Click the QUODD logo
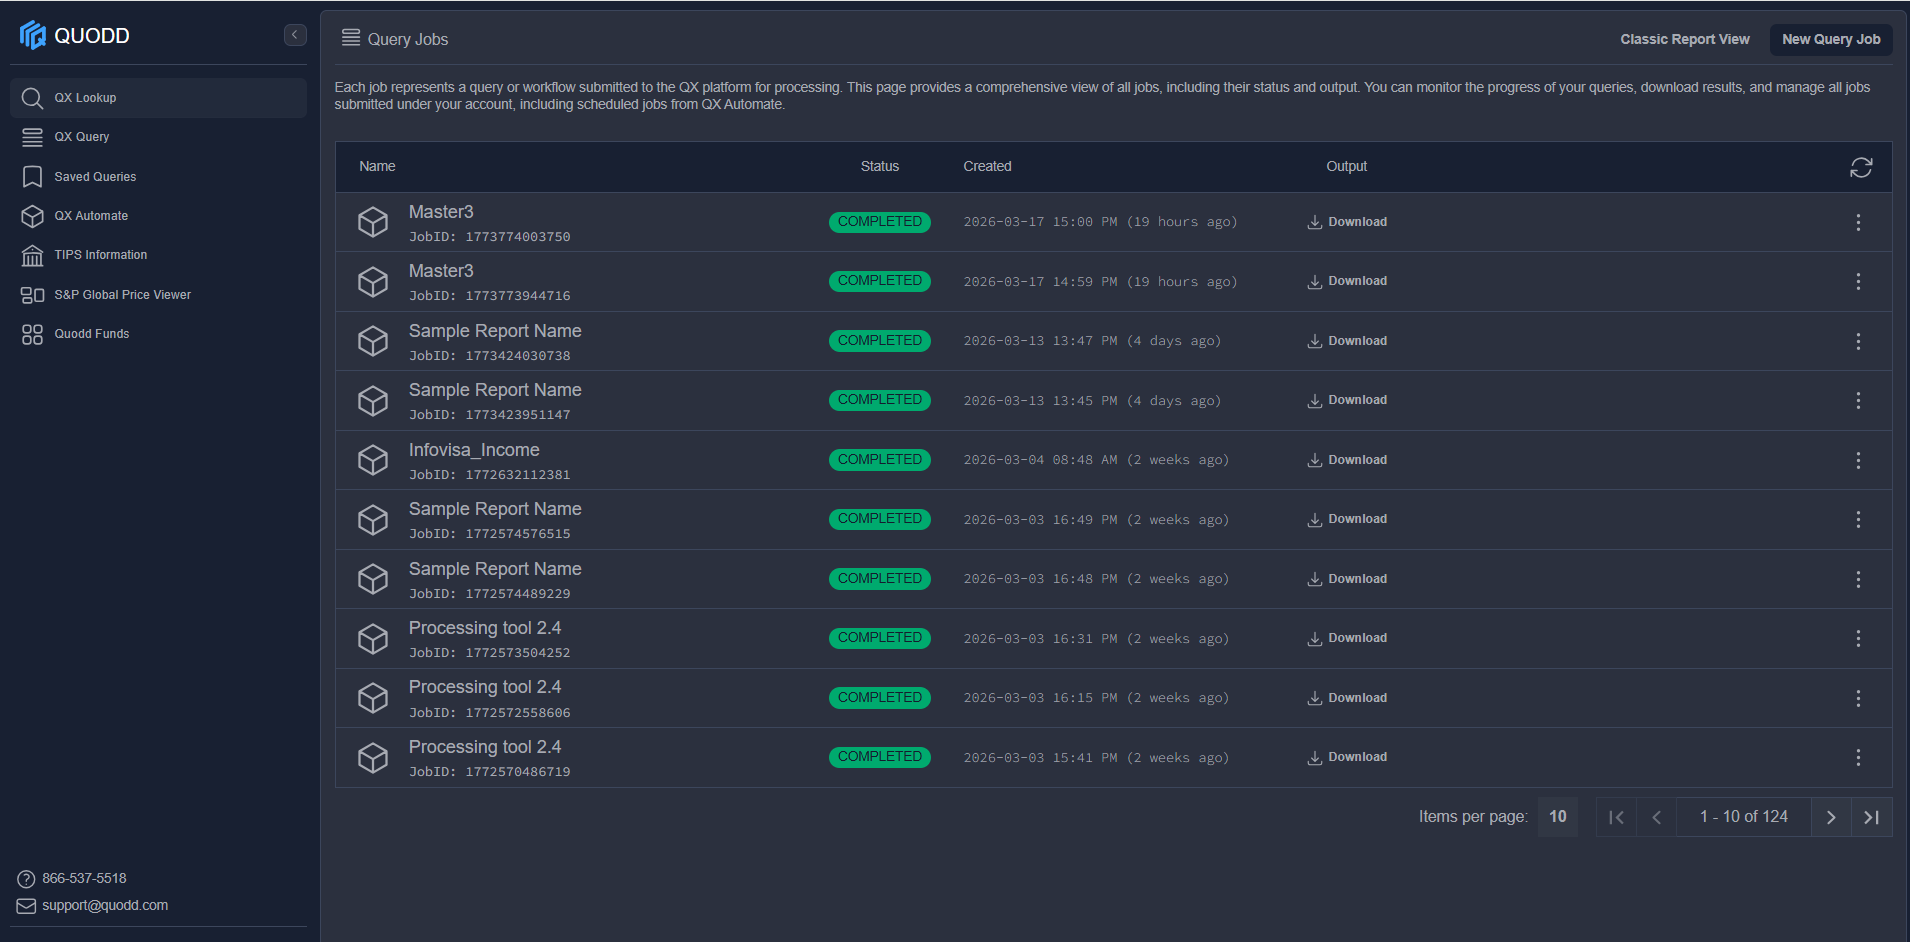 75,35
